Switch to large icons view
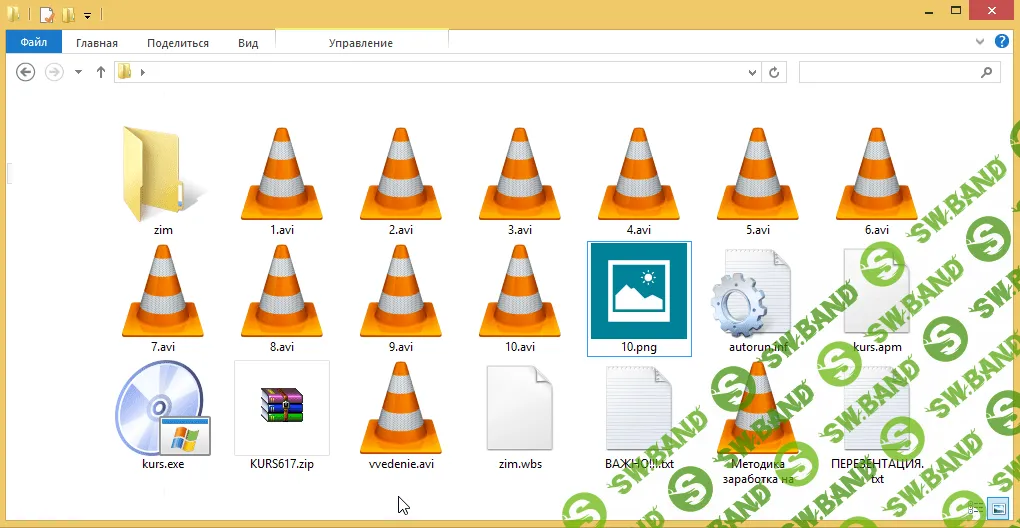Image resolution: width=1020 pixels, height=528 pixels. [x=997, y=508]
